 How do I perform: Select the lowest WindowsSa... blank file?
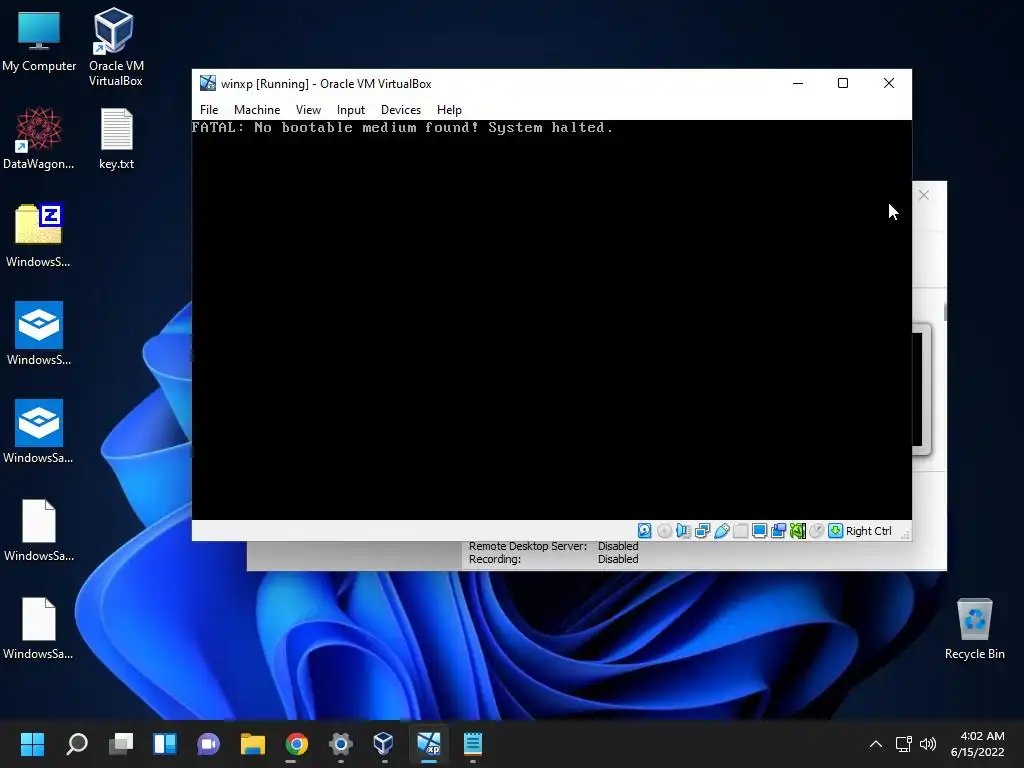coord(39,628)
